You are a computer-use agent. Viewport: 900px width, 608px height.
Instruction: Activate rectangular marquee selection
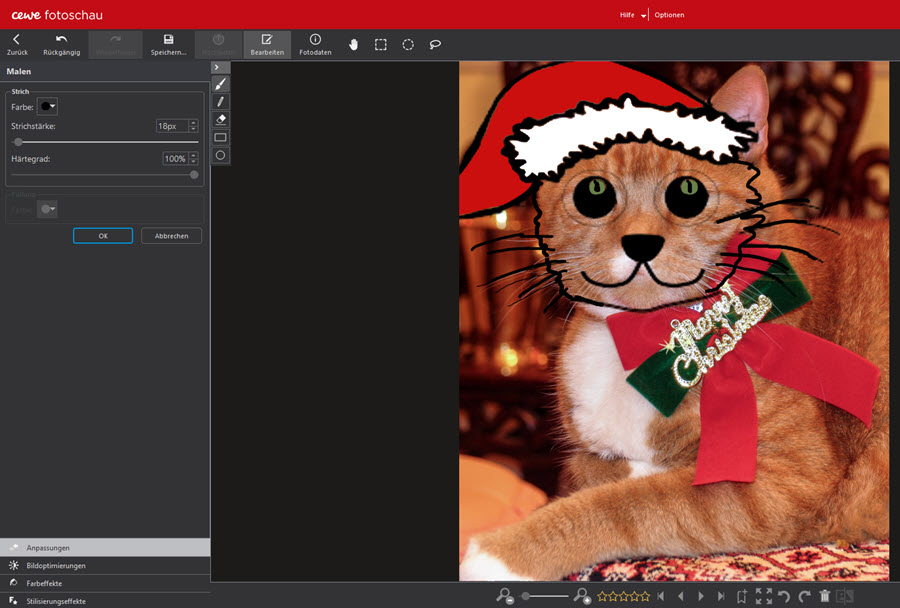pos(381,44)
